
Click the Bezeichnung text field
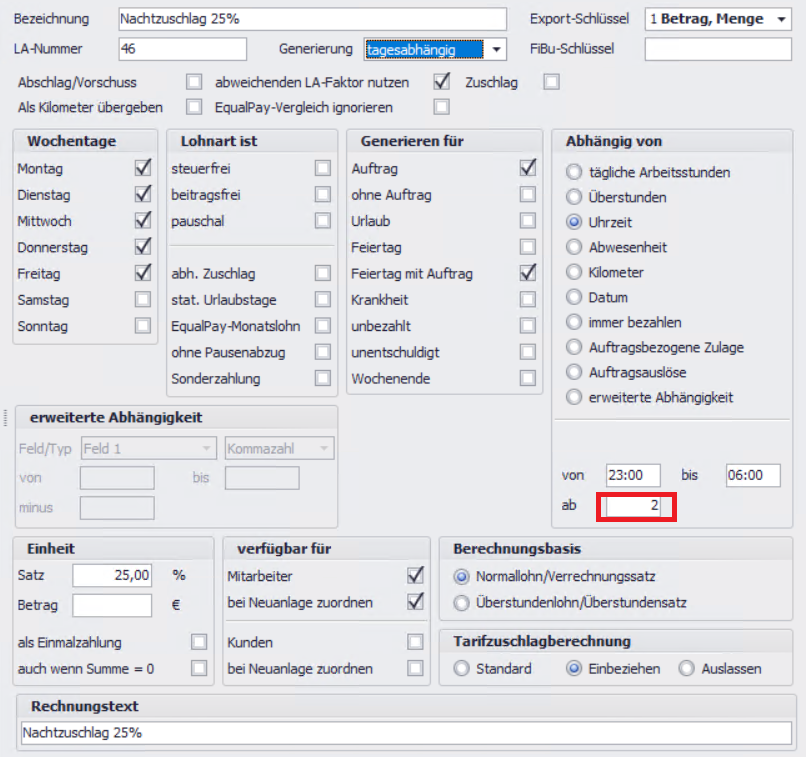pyautogui.click(x=312, y=19)
